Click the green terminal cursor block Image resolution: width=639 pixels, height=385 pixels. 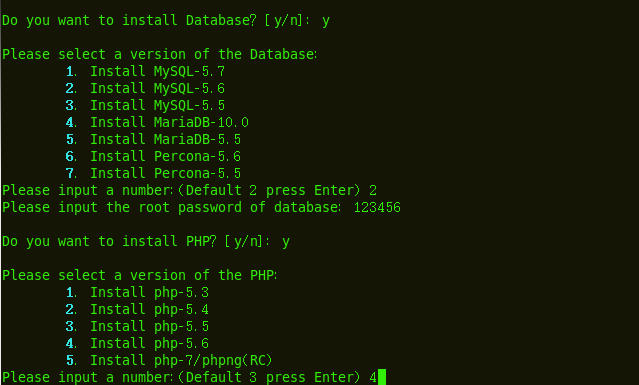(x=382, y=377)
